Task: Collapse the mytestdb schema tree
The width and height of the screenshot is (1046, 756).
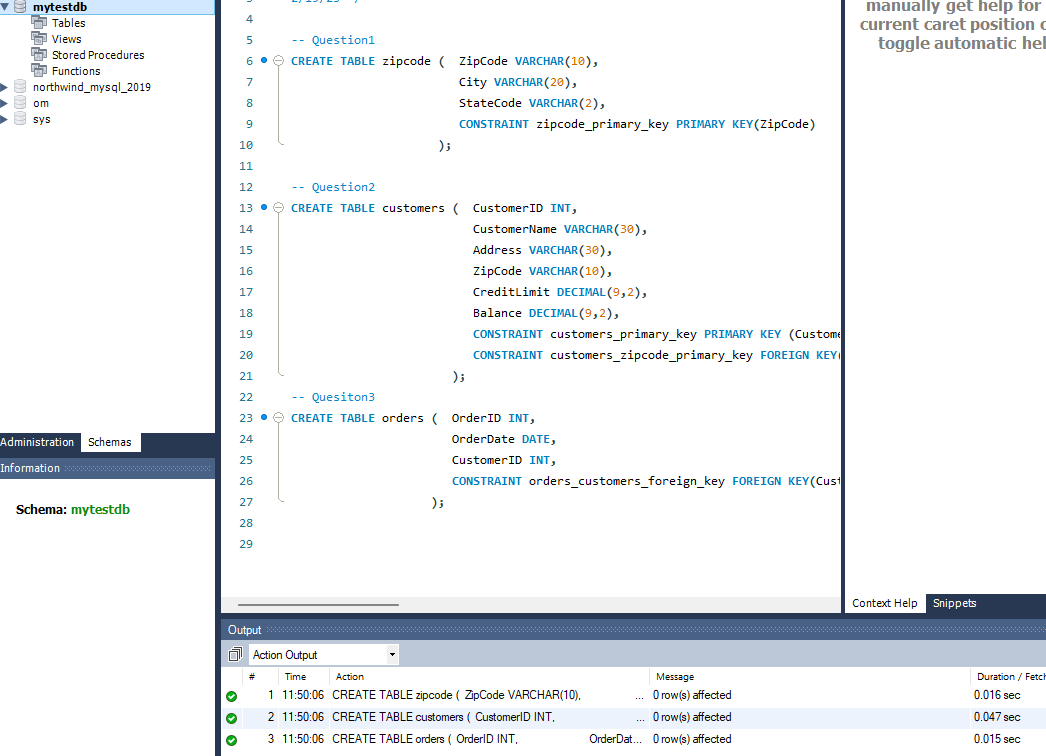Action: pos(5,7)
